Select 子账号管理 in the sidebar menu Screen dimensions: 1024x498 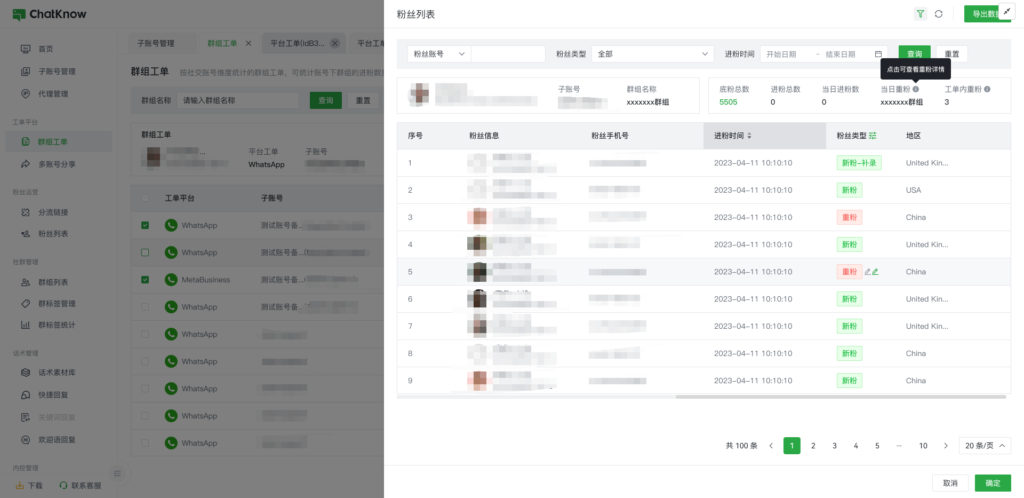pyautogui.click(x=58, y=72)
